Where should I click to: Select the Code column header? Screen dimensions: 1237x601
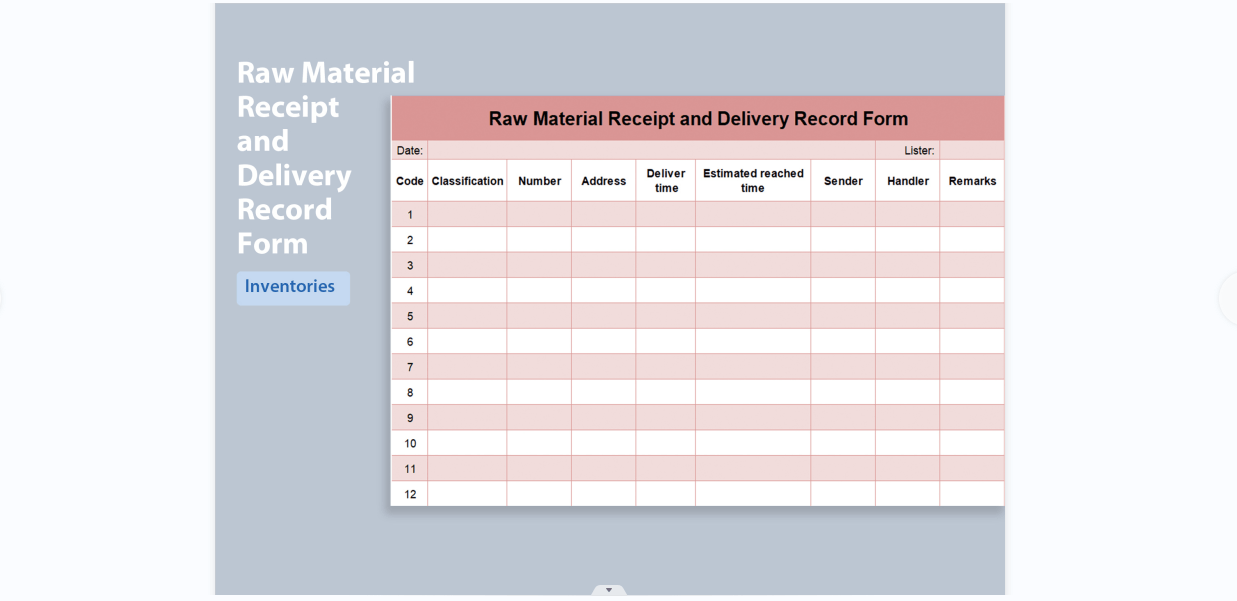[x=409, y=181]
